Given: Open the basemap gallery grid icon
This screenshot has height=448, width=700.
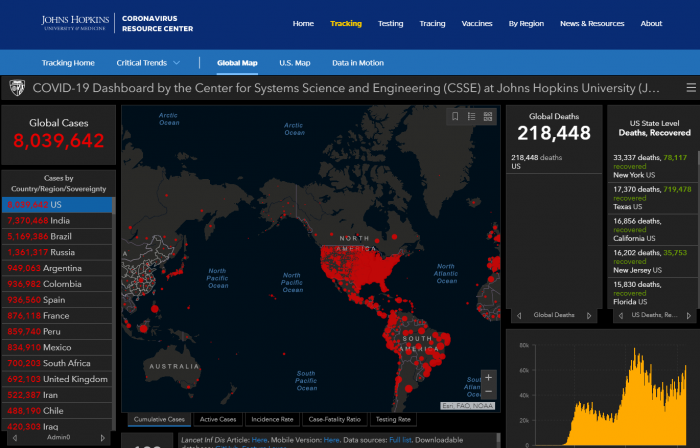Looking at the screenshot, I should click(x=488, y=116).
